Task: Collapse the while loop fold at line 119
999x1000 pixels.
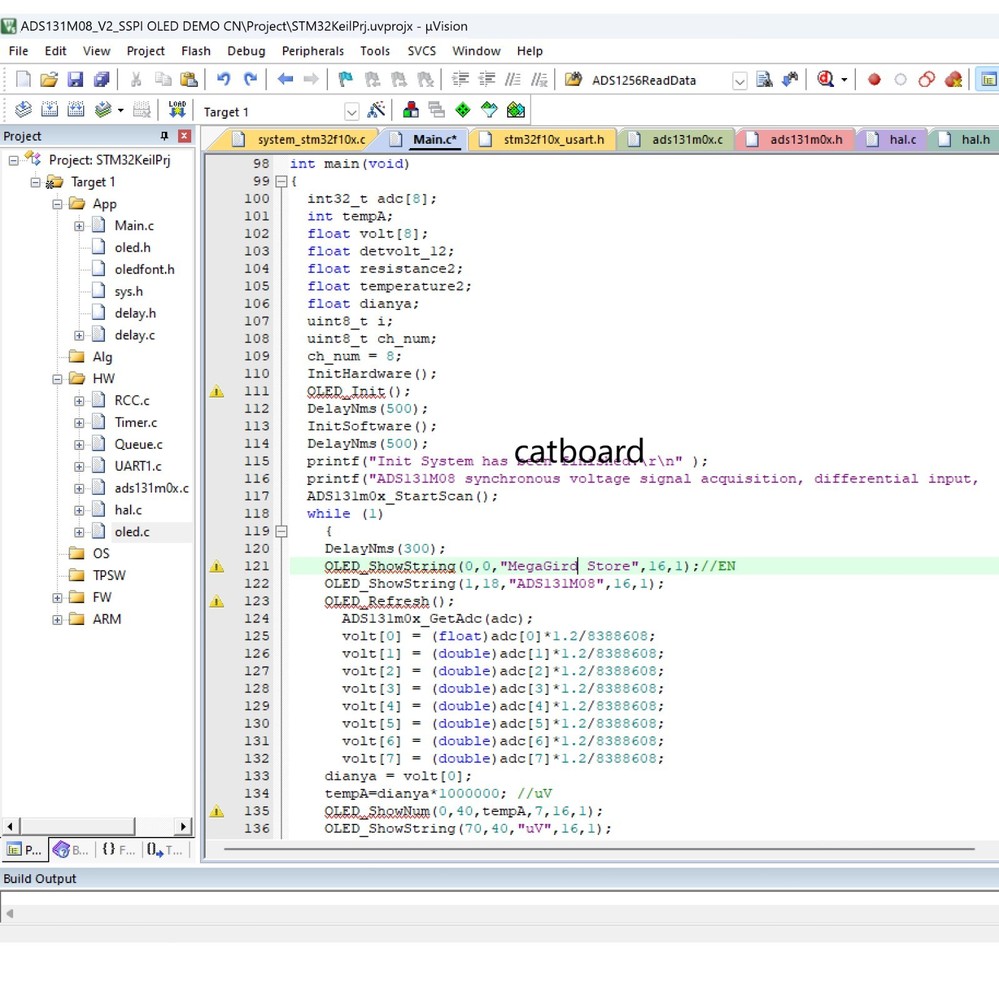Action: [281, 531]
